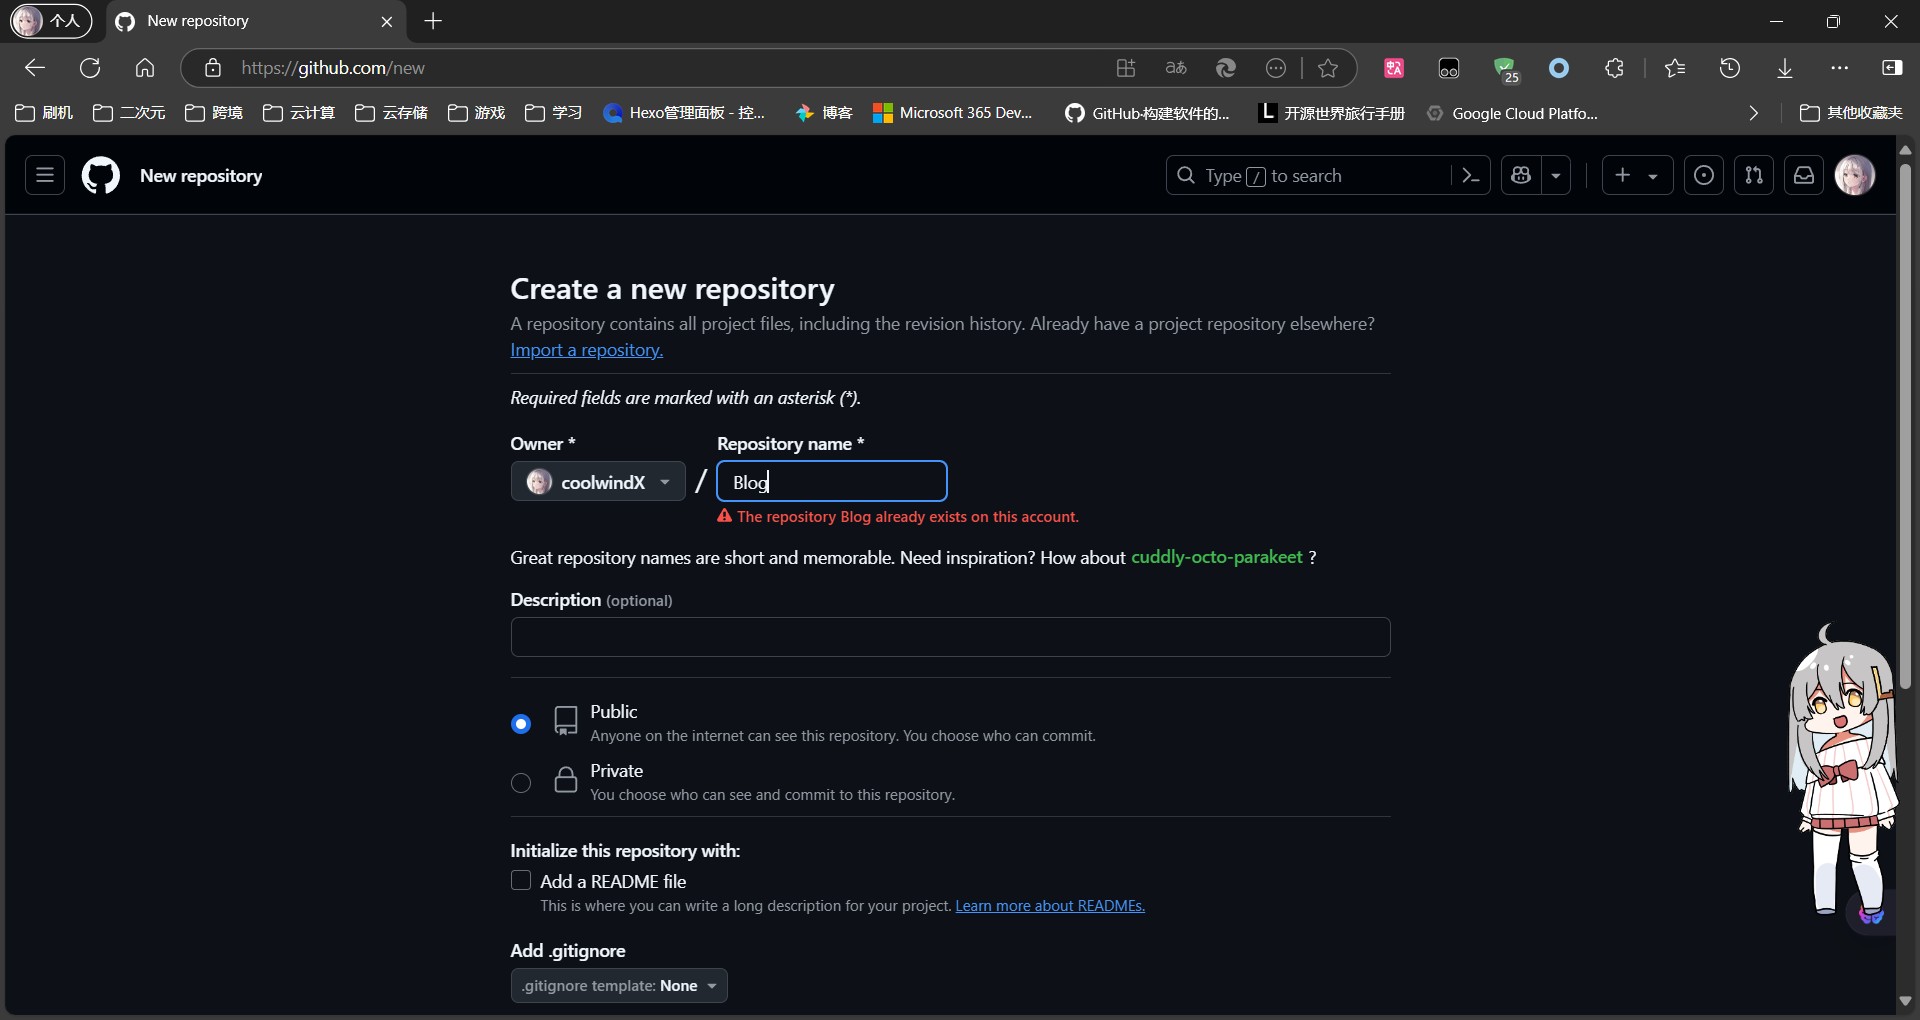Open 其他收藏夹 folder
Image resolution: width=1920 pixels, height=1020 pixels.
pos(1851,113)
